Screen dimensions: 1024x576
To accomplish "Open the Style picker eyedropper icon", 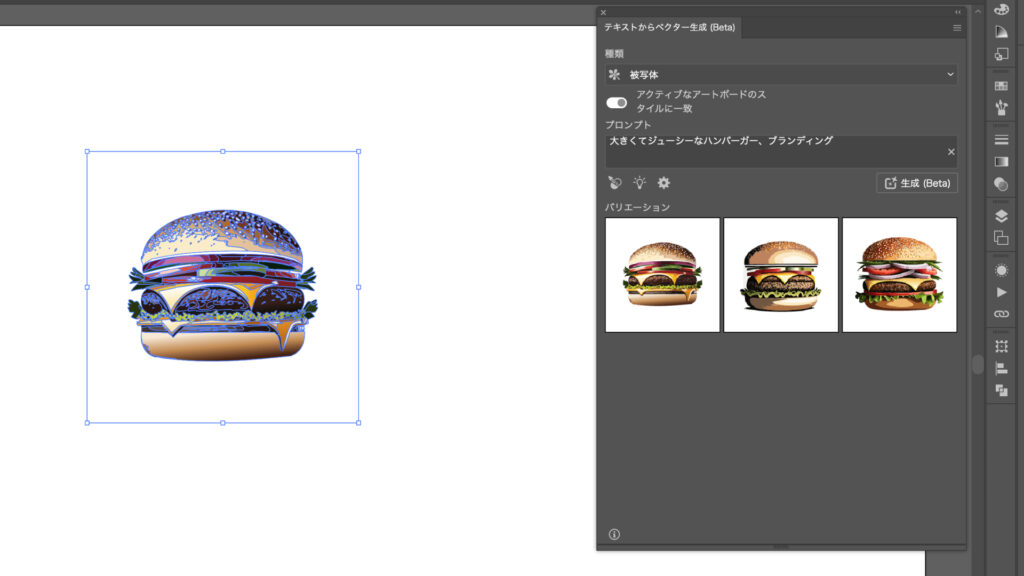I will 614,183.
